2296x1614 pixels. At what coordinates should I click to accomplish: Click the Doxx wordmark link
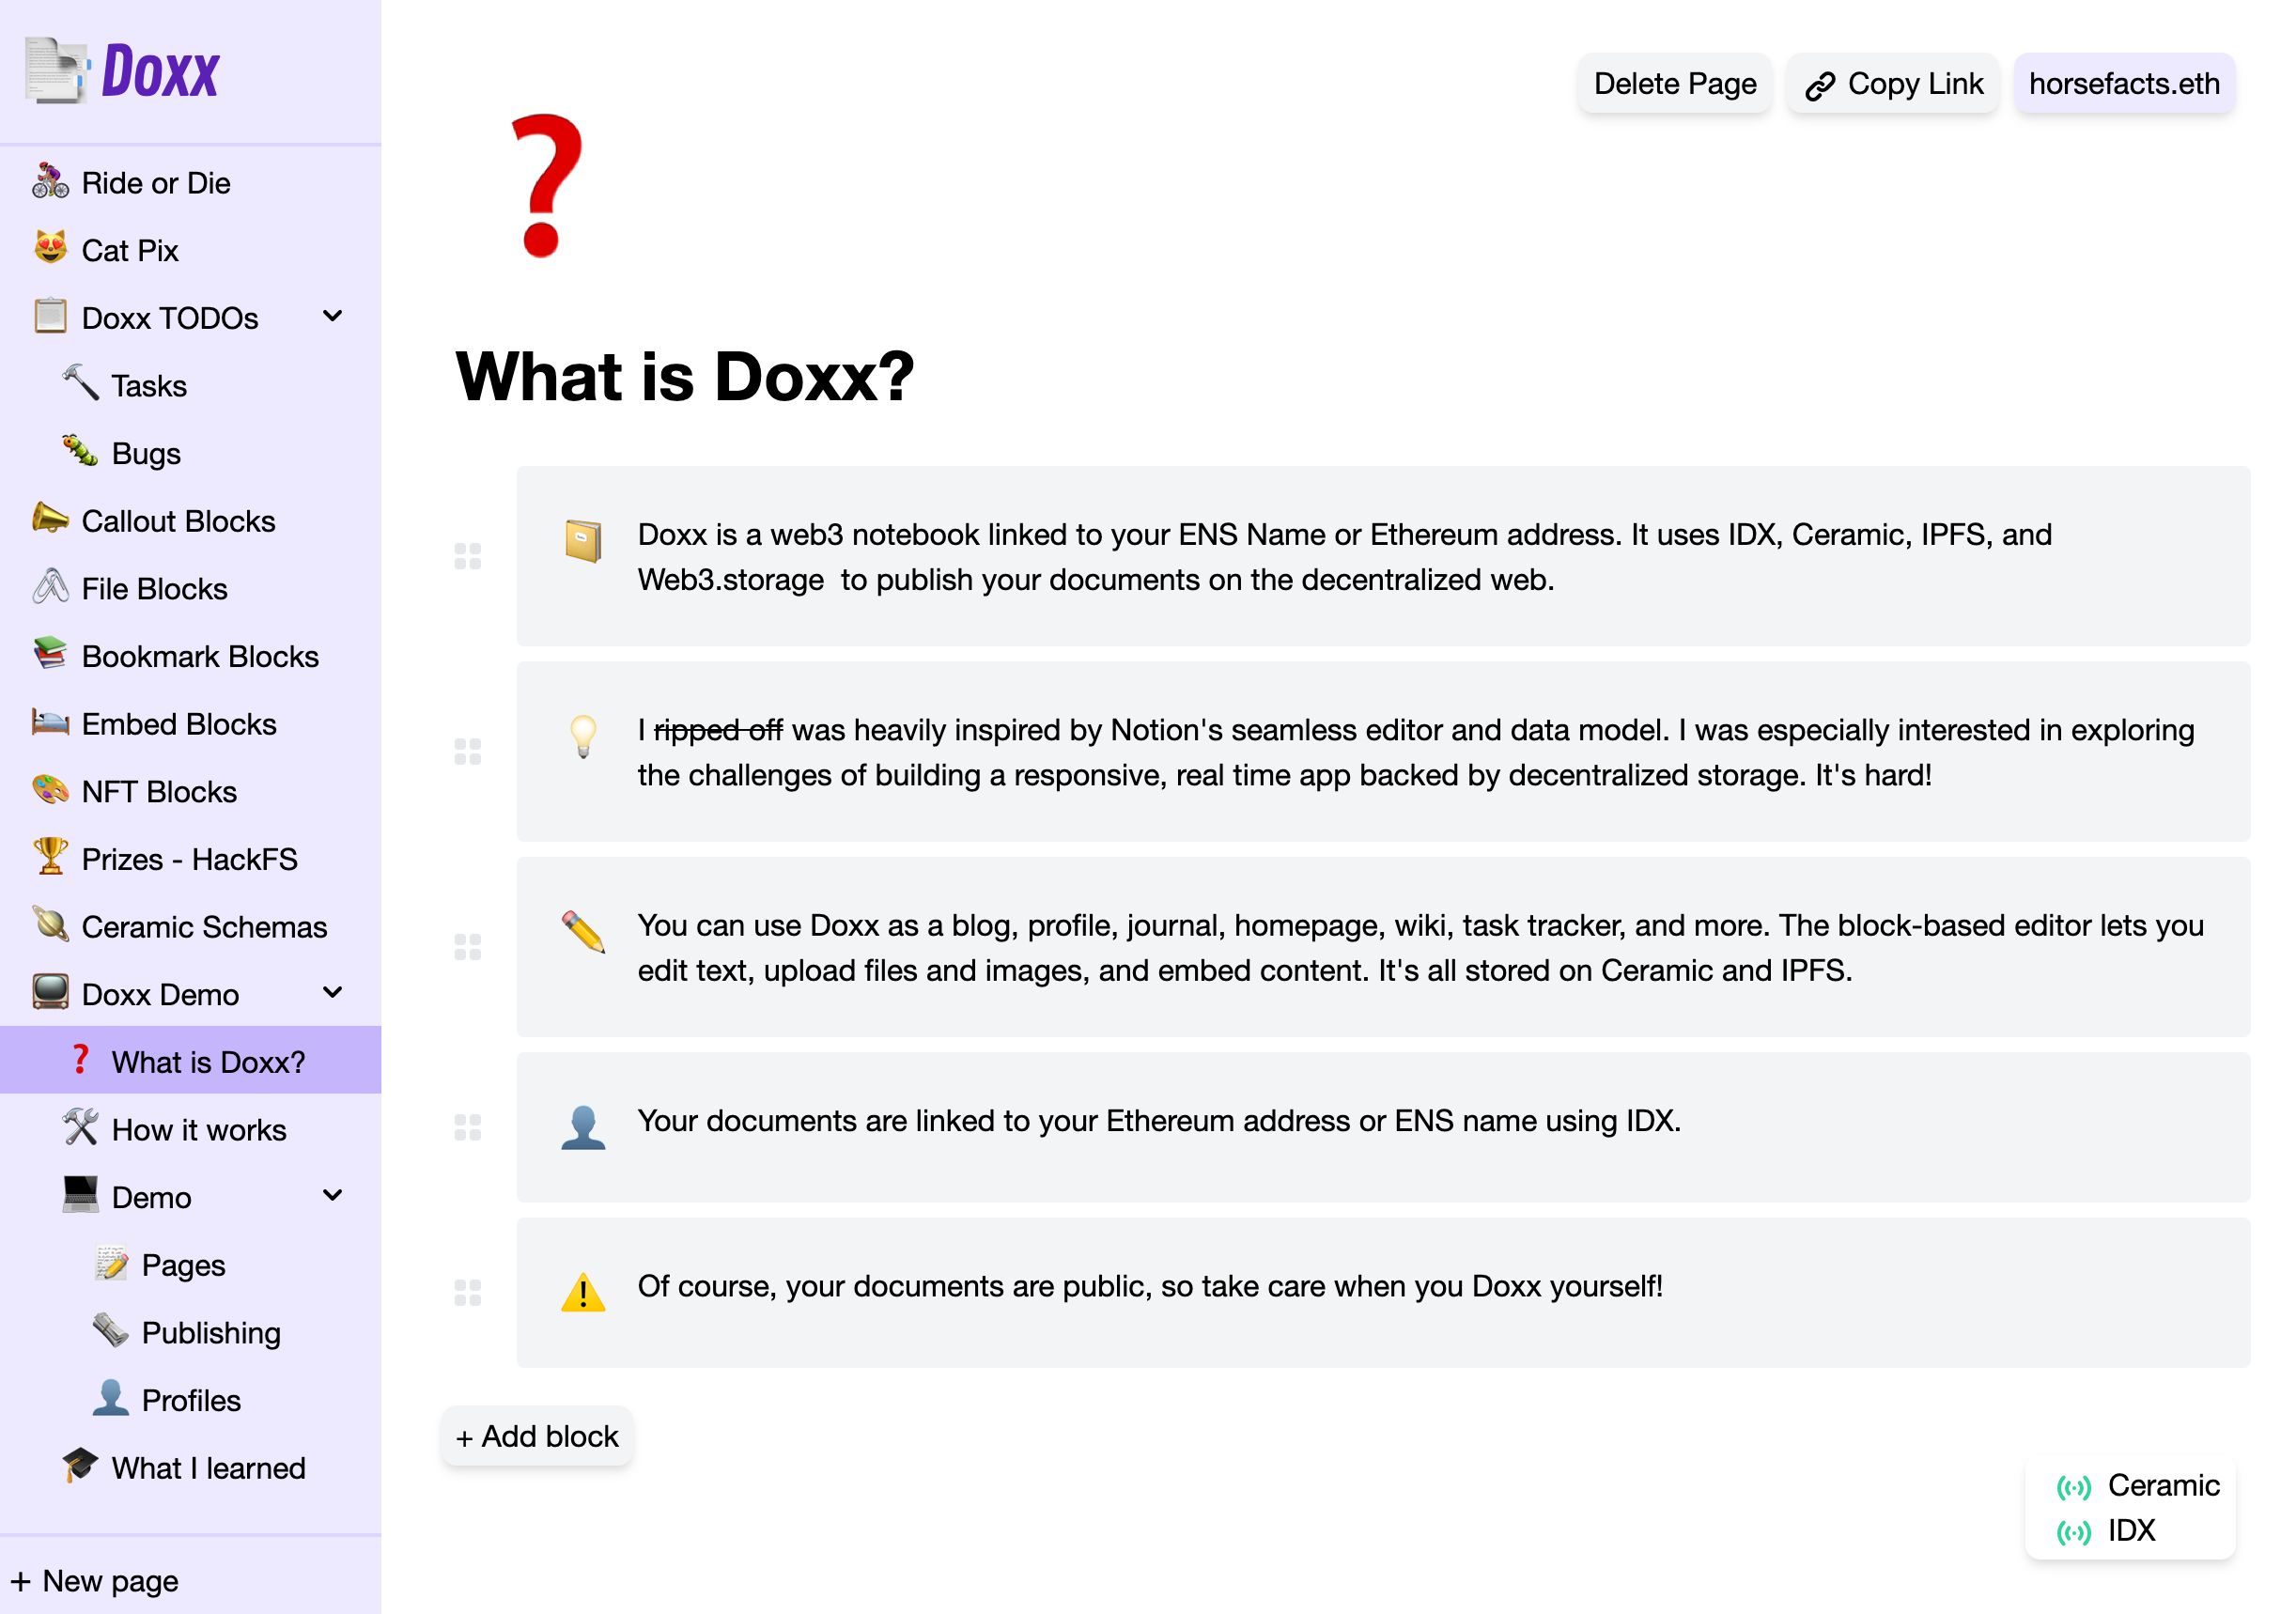[x=160, y=71]
